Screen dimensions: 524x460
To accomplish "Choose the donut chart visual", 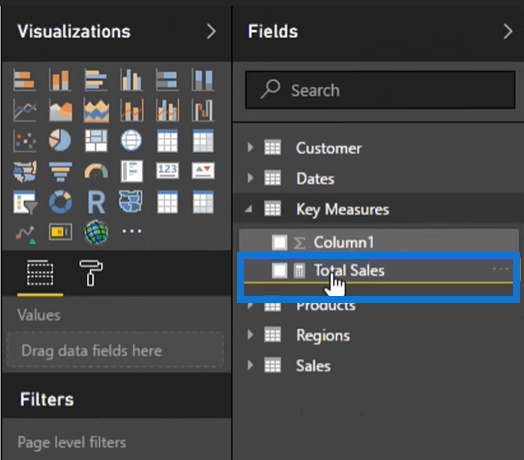I will point(60,202).
